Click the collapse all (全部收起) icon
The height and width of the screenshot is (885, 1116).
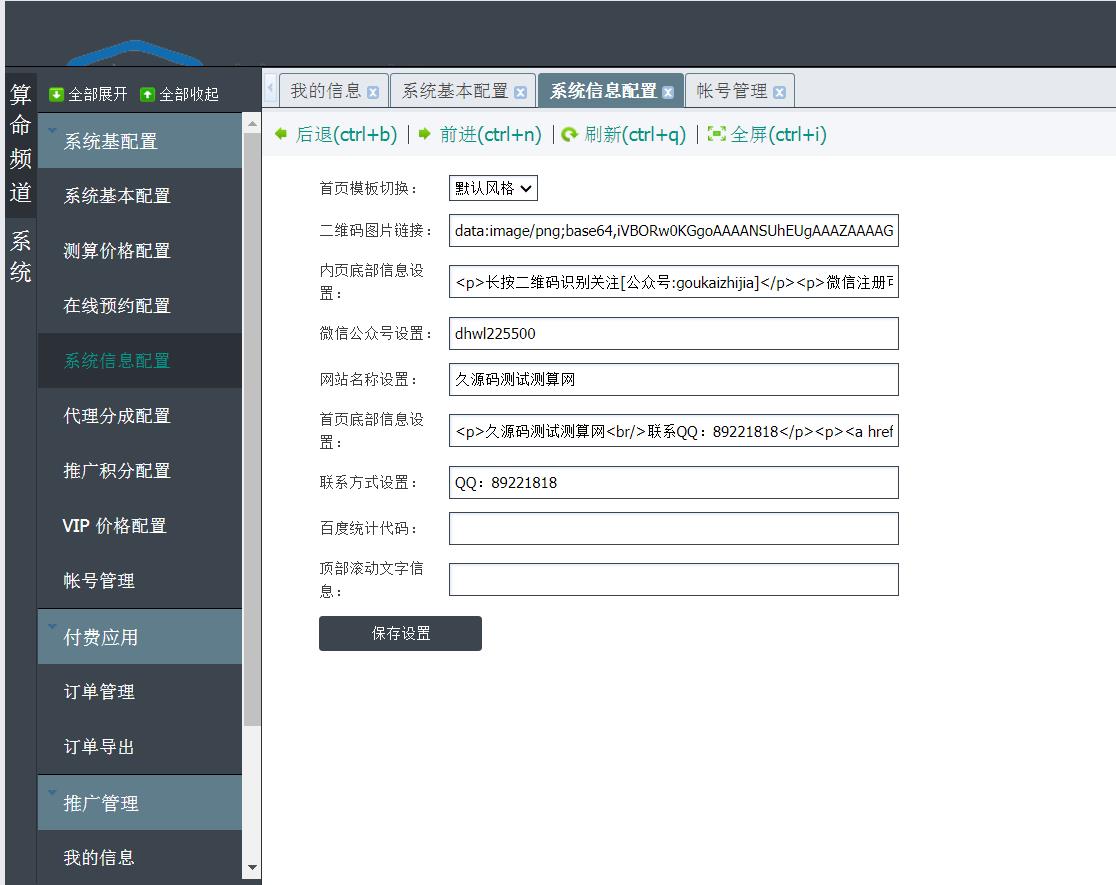tap(148, 94)
